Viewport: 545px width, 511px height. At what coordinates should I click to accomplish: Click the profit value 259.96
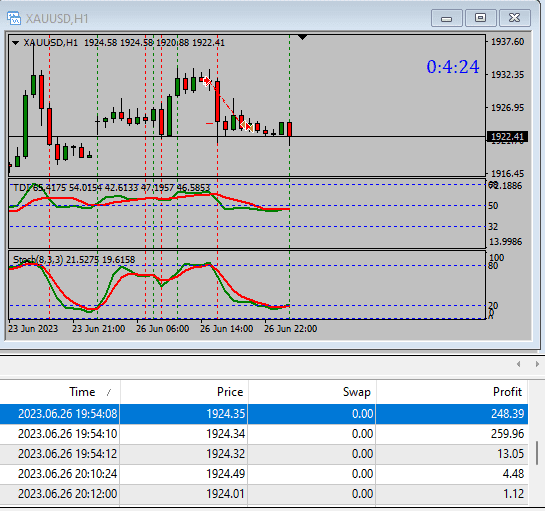507,434
